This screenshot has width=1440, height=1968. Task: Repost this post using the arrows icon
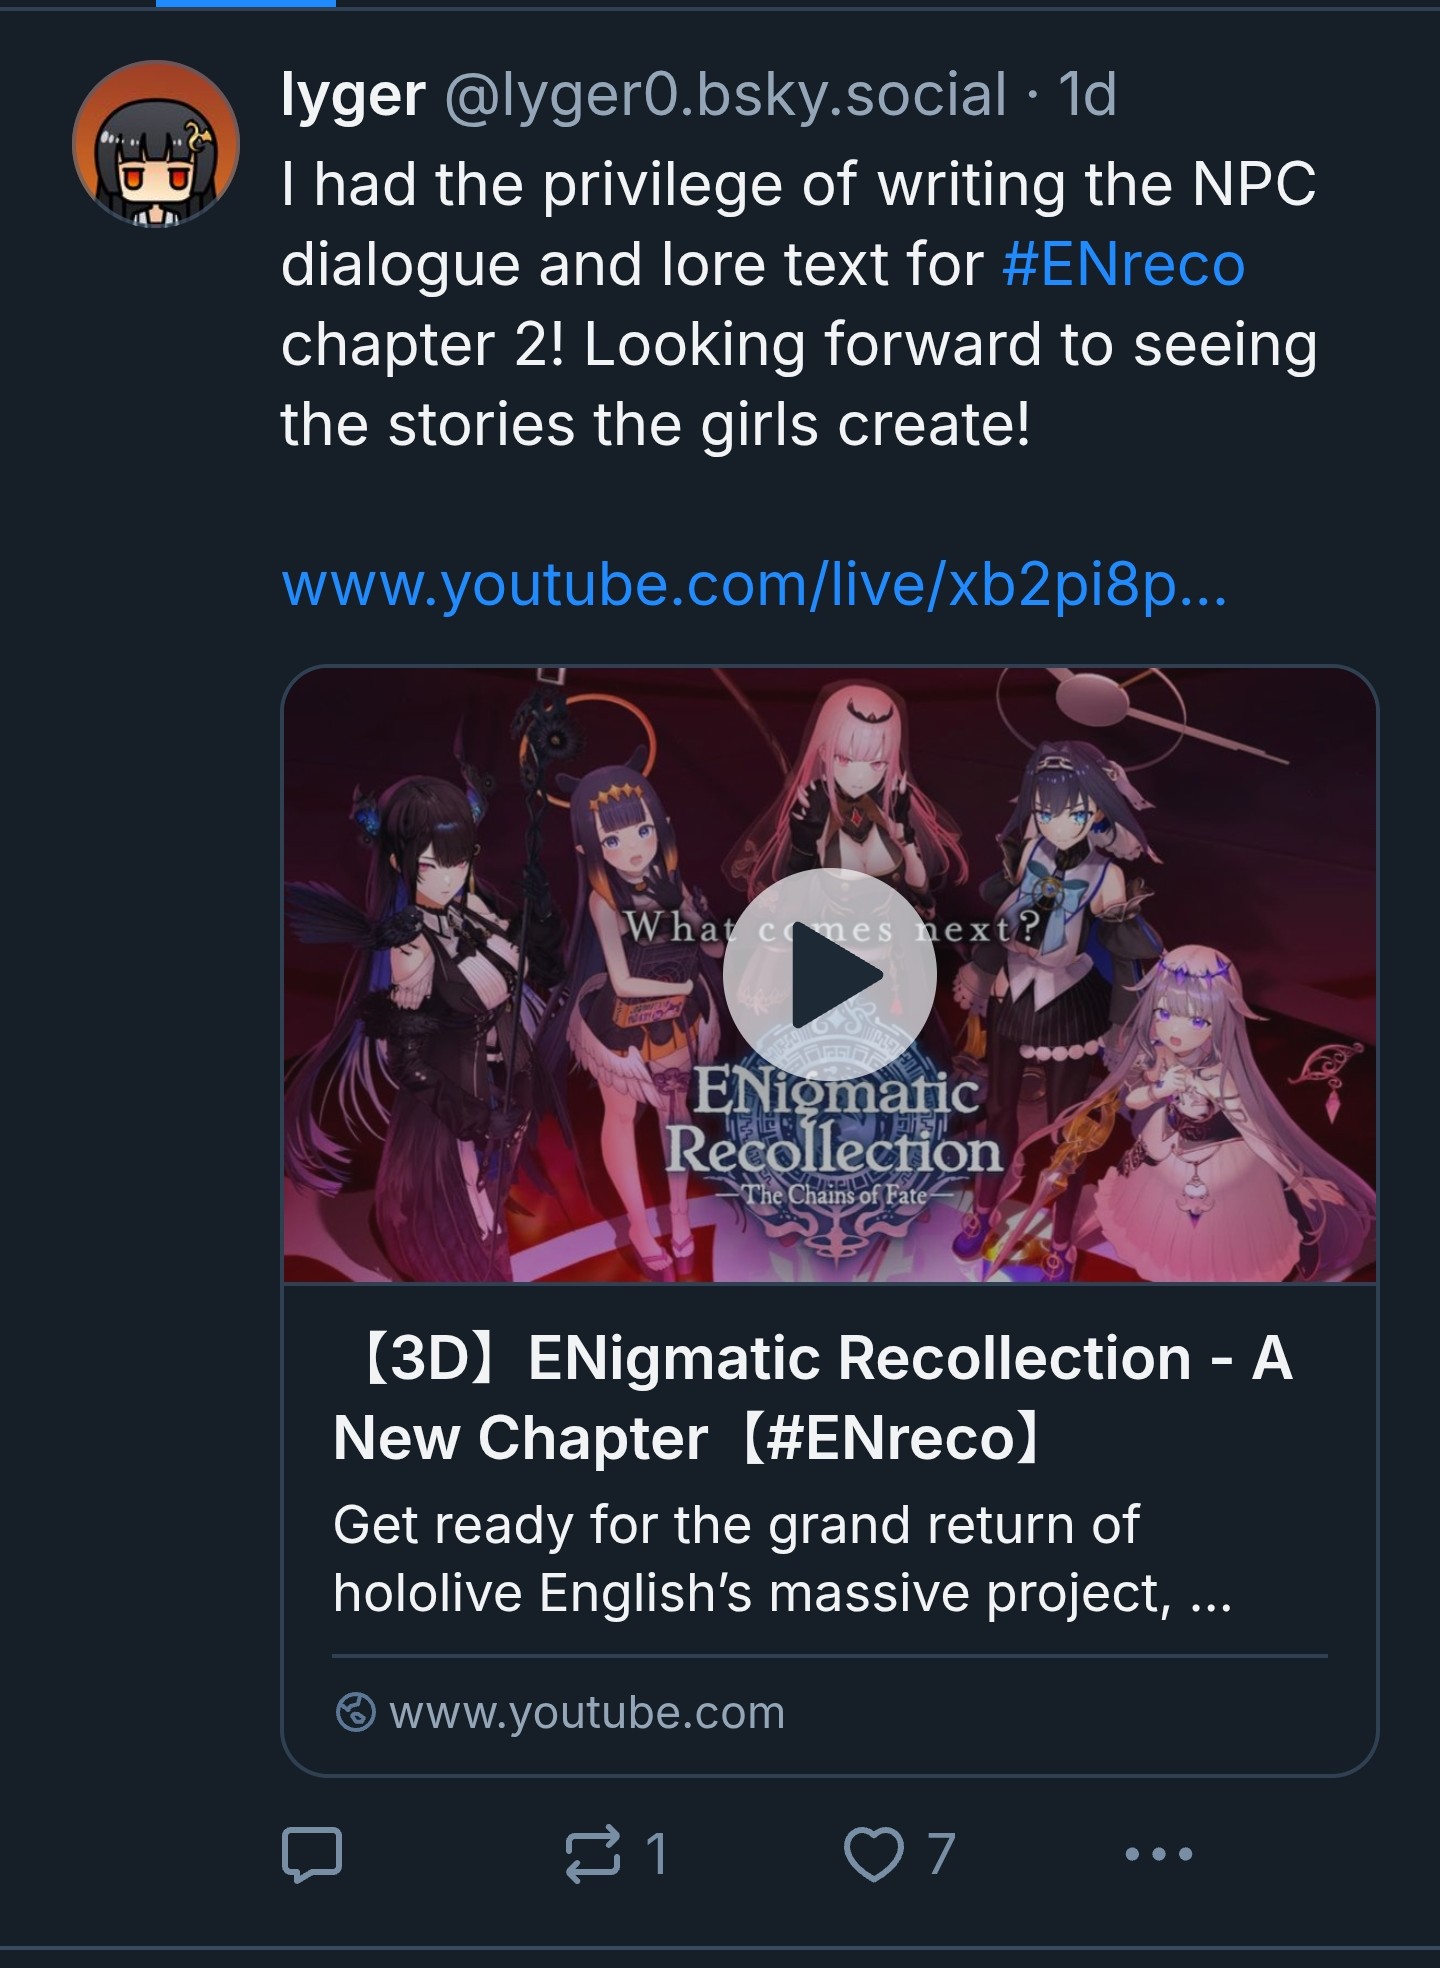click(593, 1854)
